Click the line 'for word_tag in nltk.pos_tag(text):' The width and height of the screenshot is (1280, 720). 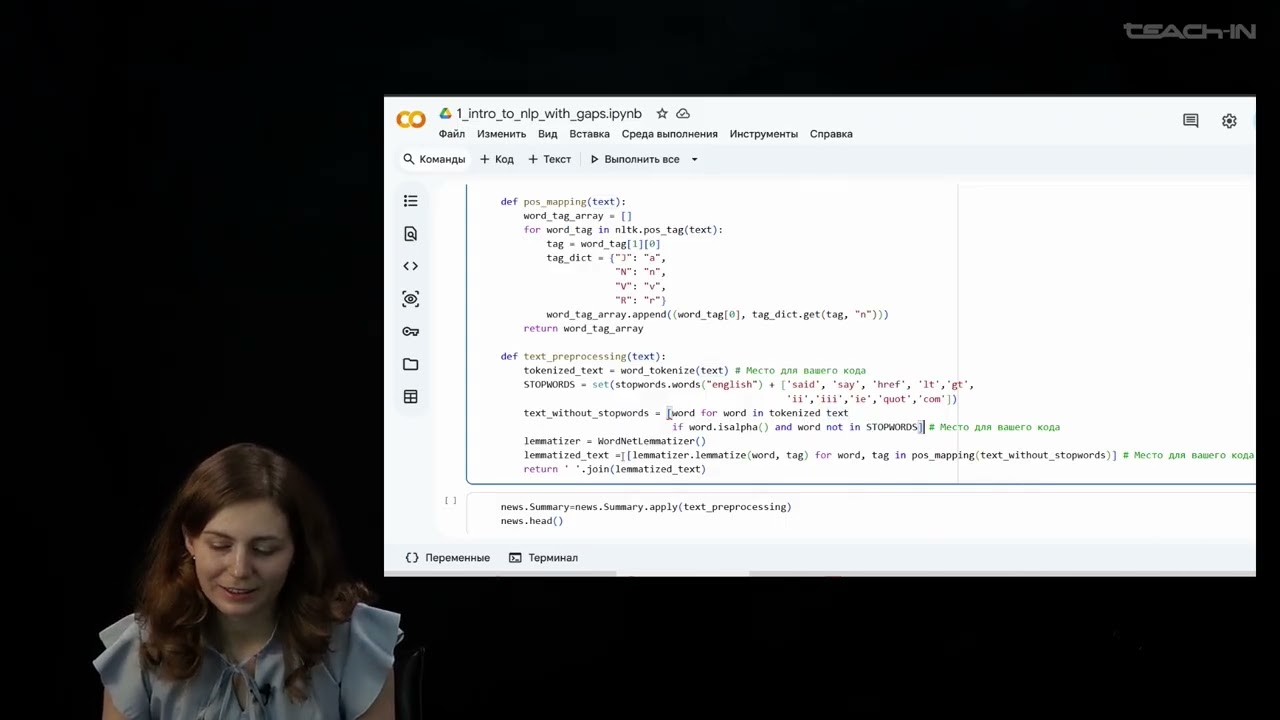pos(623,230)
